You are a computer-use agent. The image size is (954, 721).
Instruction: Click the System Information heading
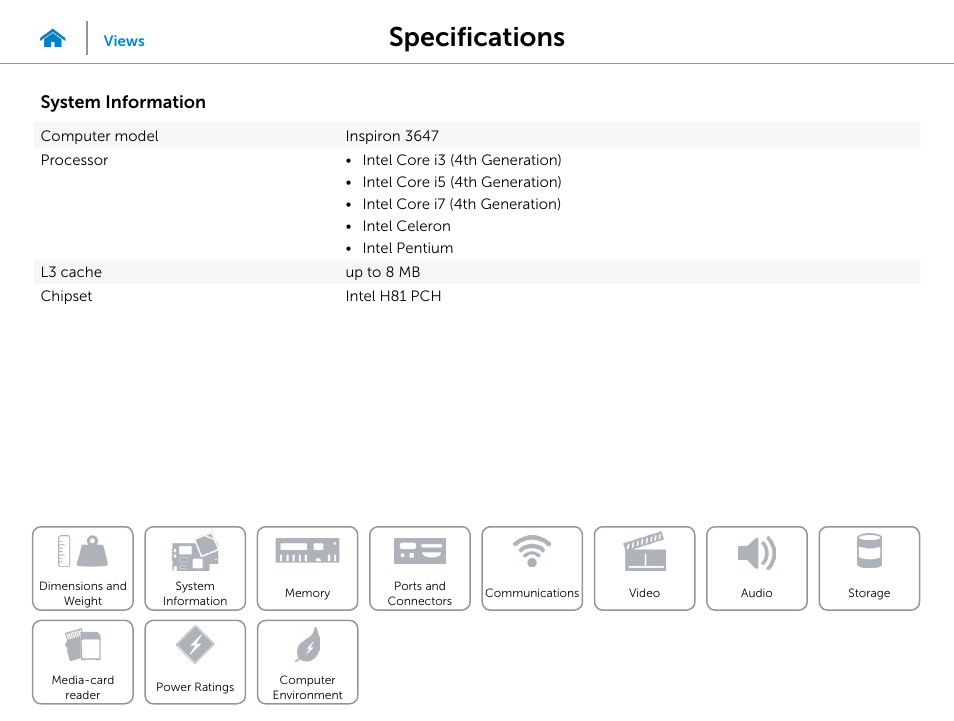(x=123, y=102)
